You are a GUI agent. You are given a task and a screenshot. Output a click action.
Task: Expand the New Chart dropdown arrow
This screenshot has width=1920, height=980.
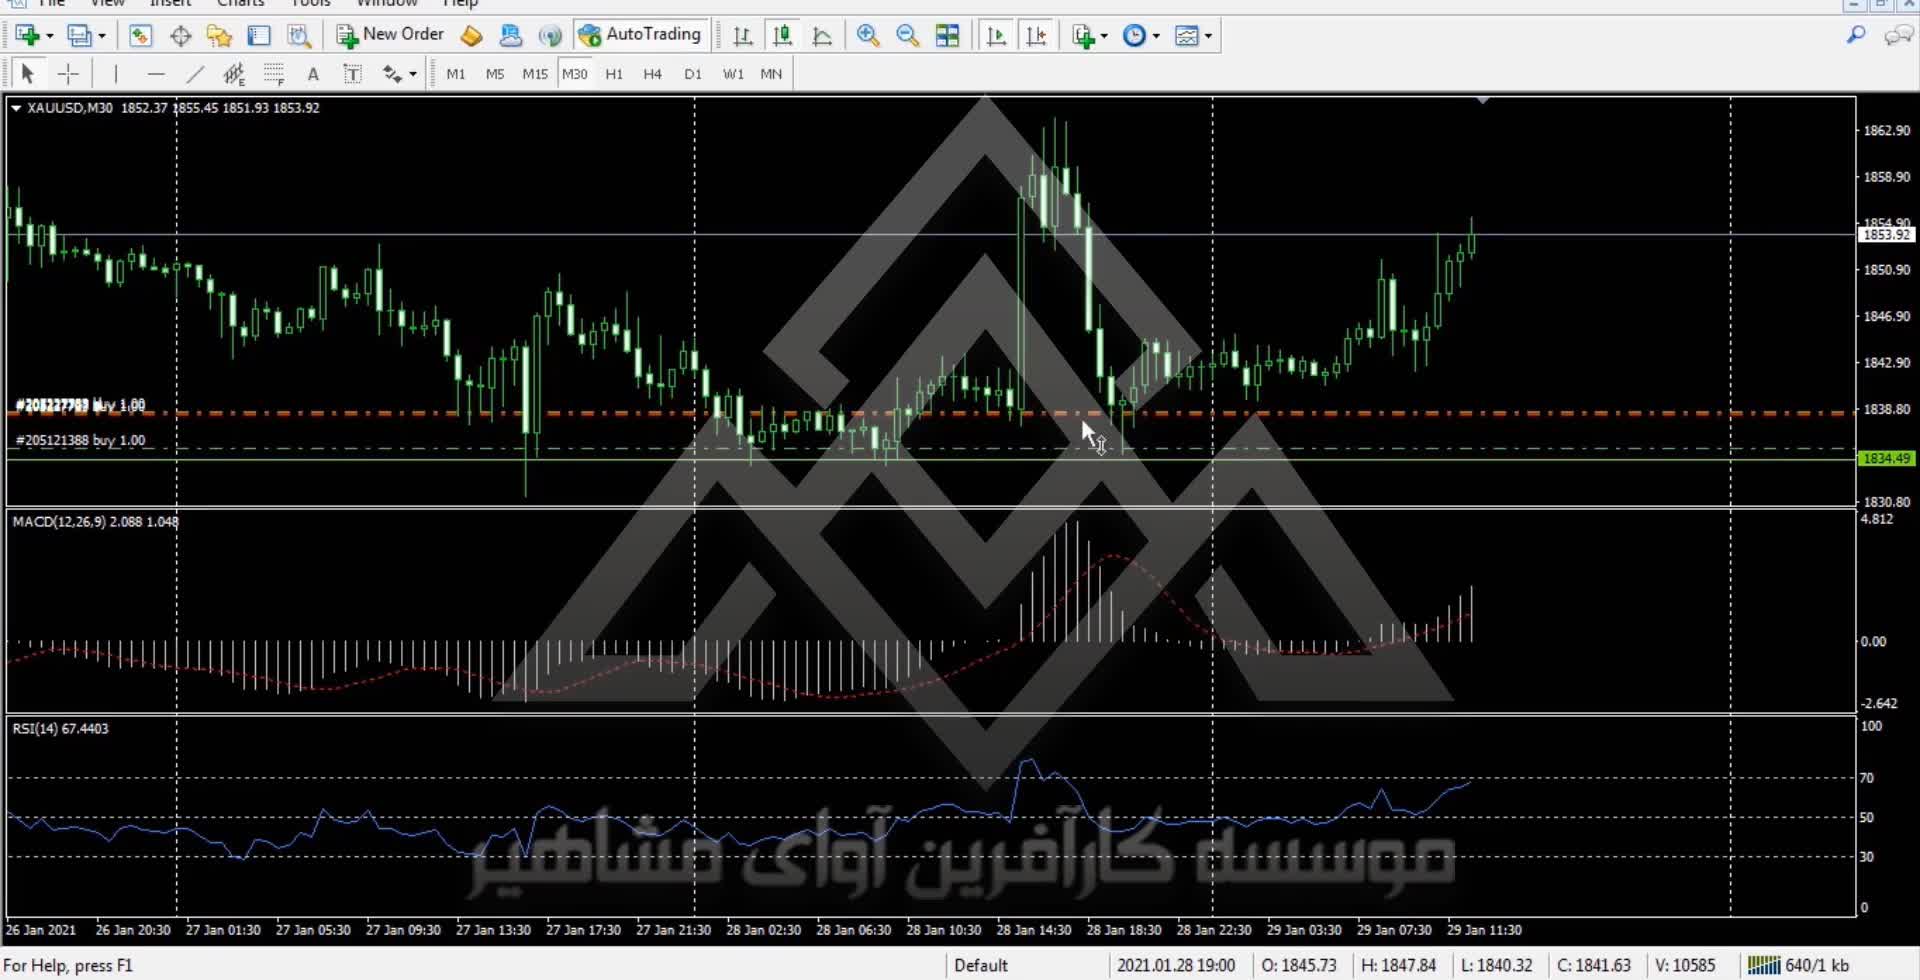click(50, 37)
